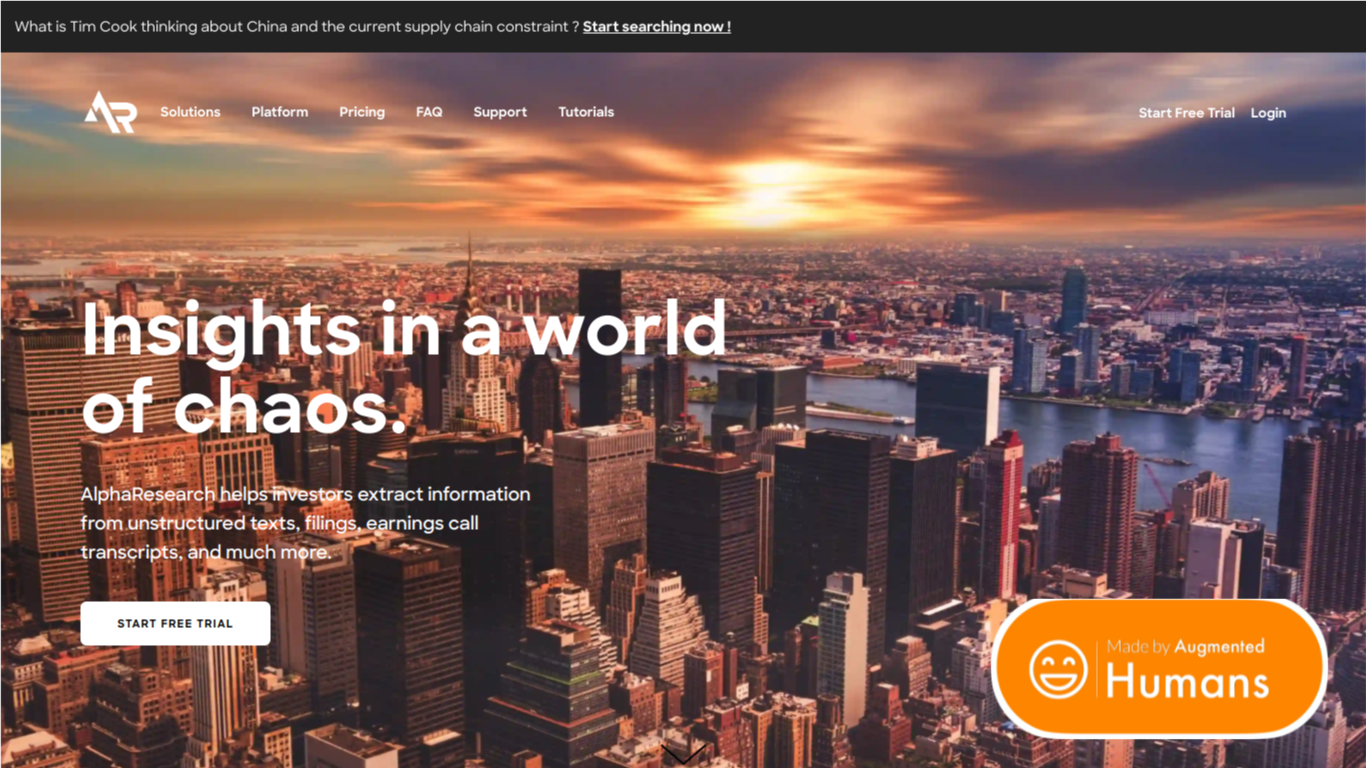Open the Solutions menu

click(190, 112)
